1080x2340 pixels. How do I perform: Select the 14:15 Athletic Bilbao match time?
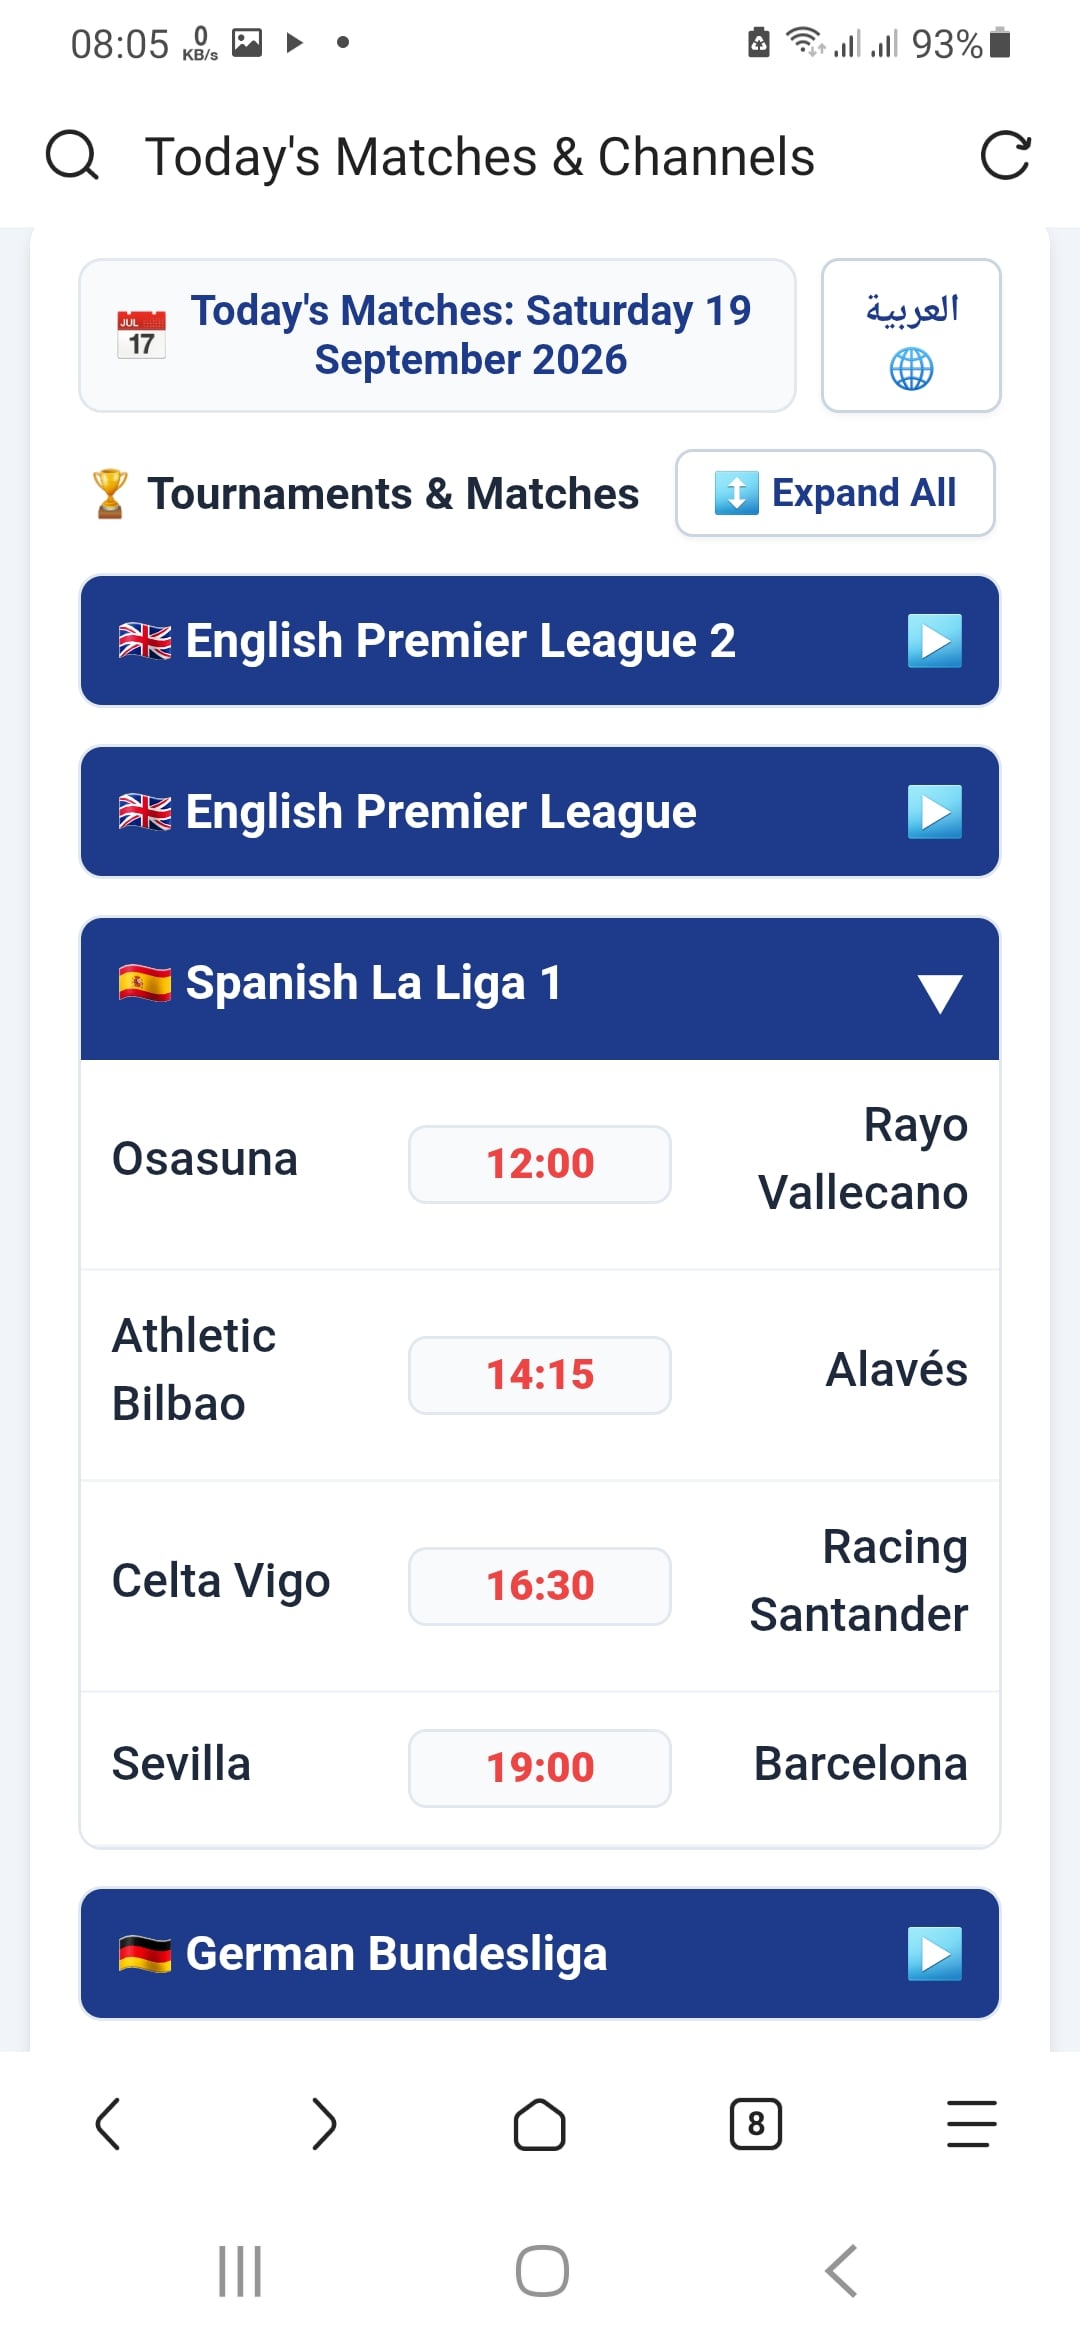pyautogui.click(x=540, y=1375)
